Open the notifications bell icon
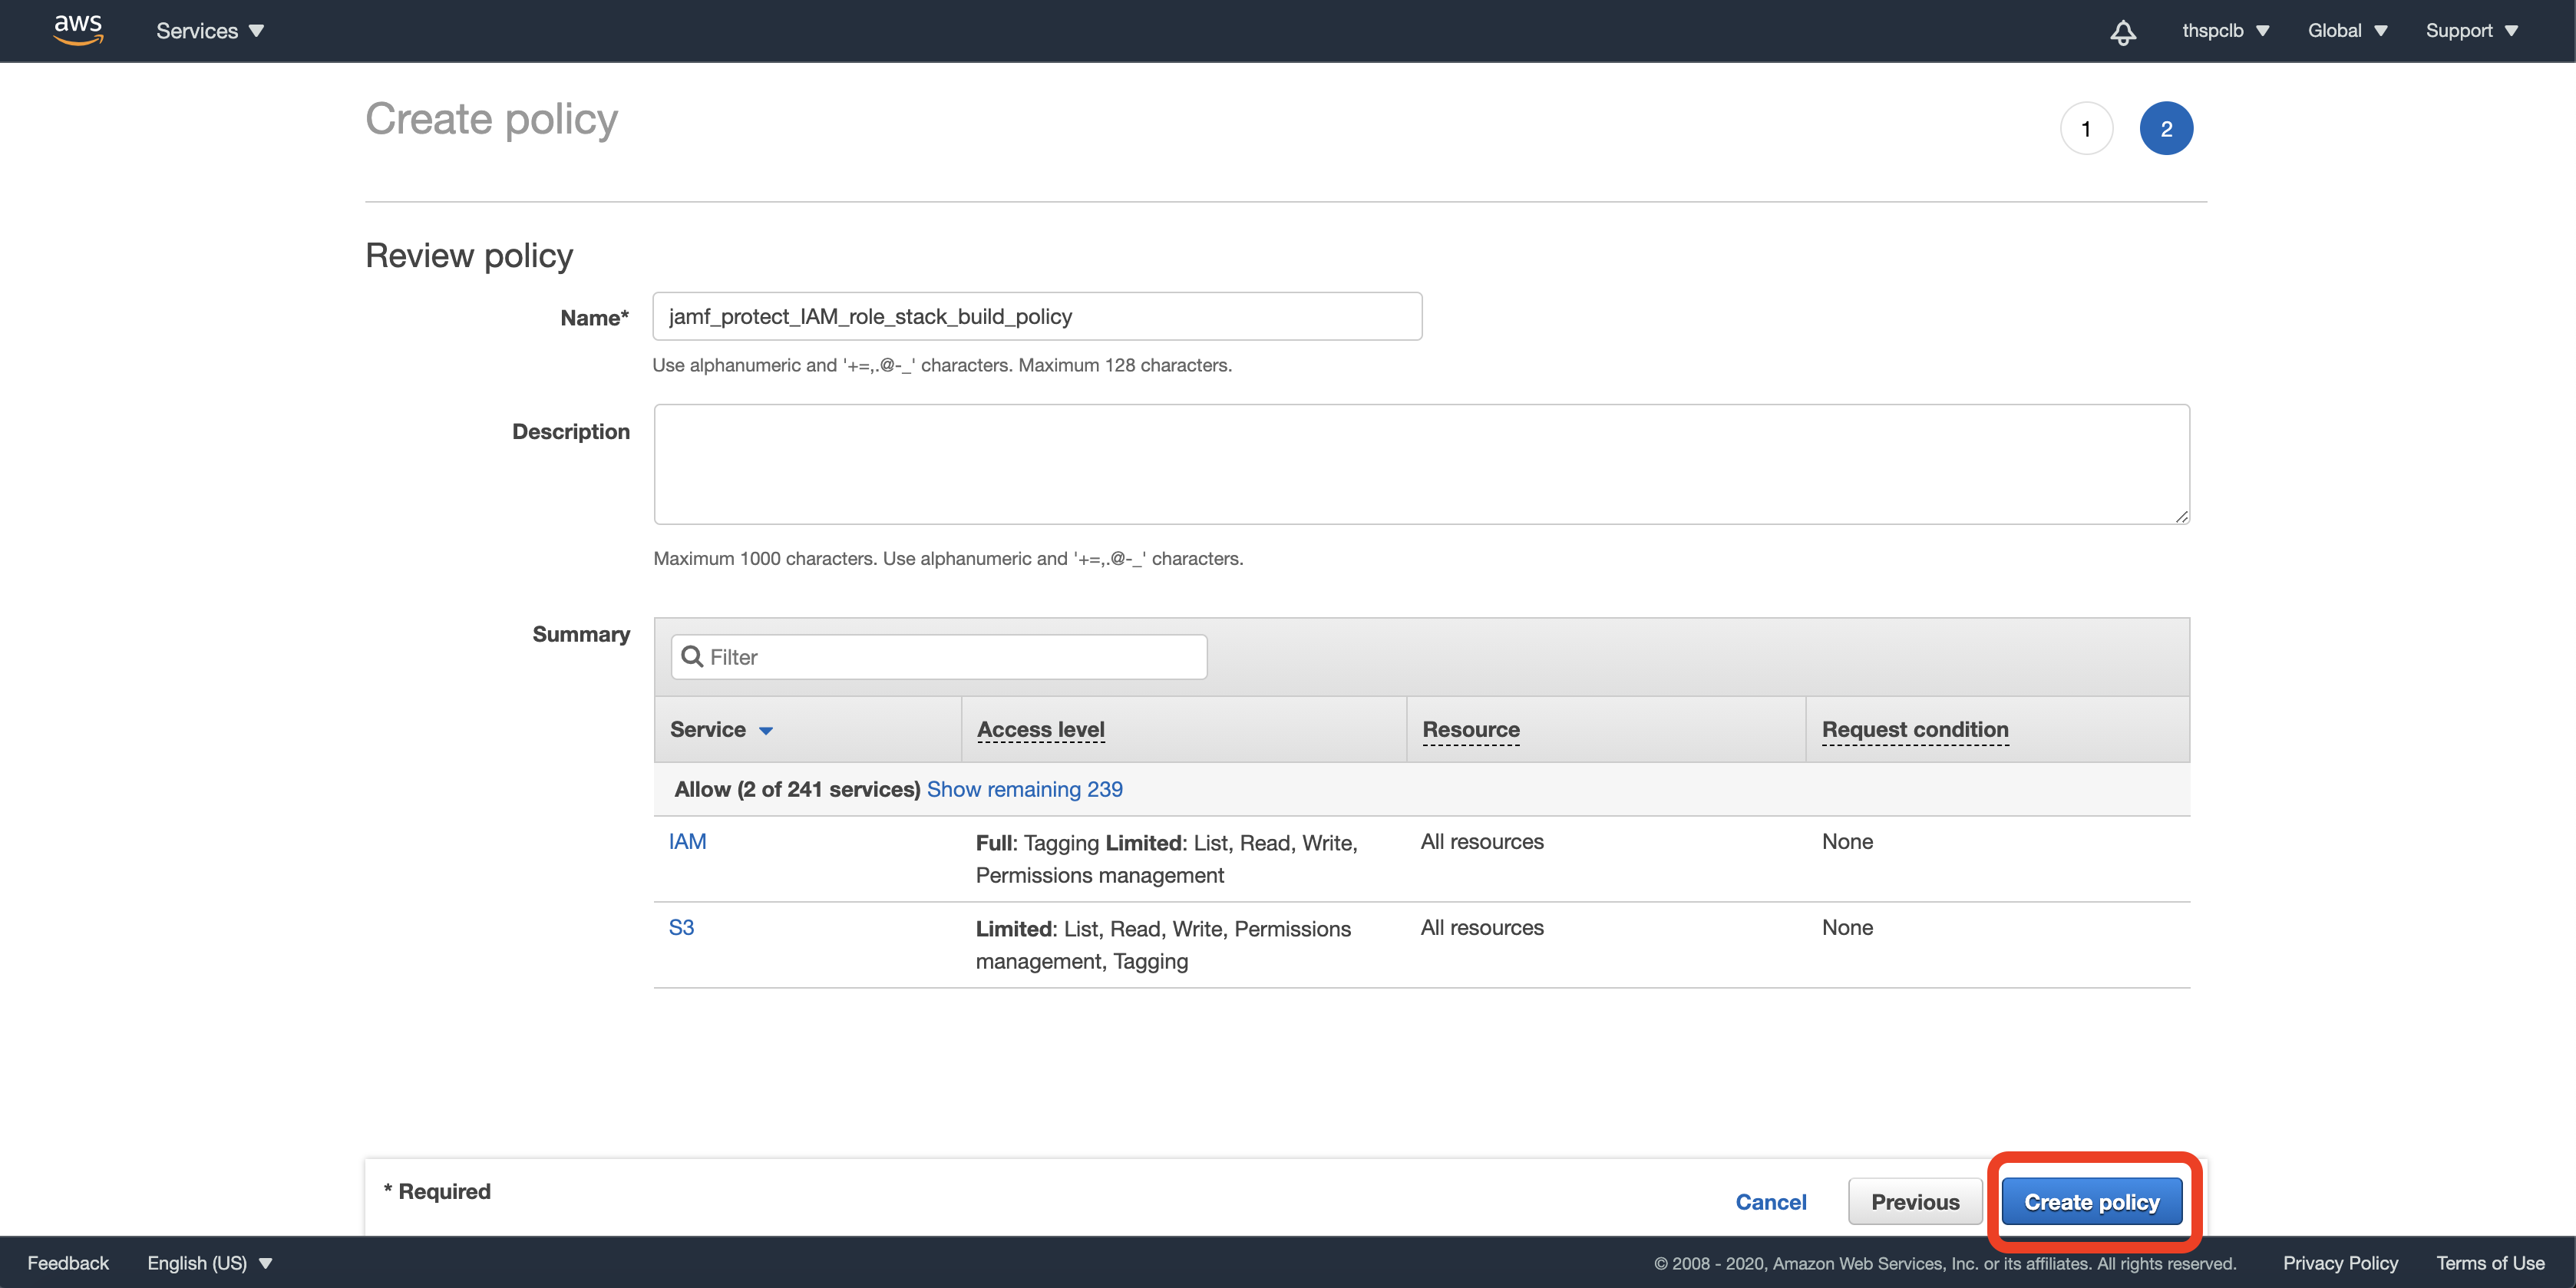The image size is (2576, 1288). [x=2122, y=32]
